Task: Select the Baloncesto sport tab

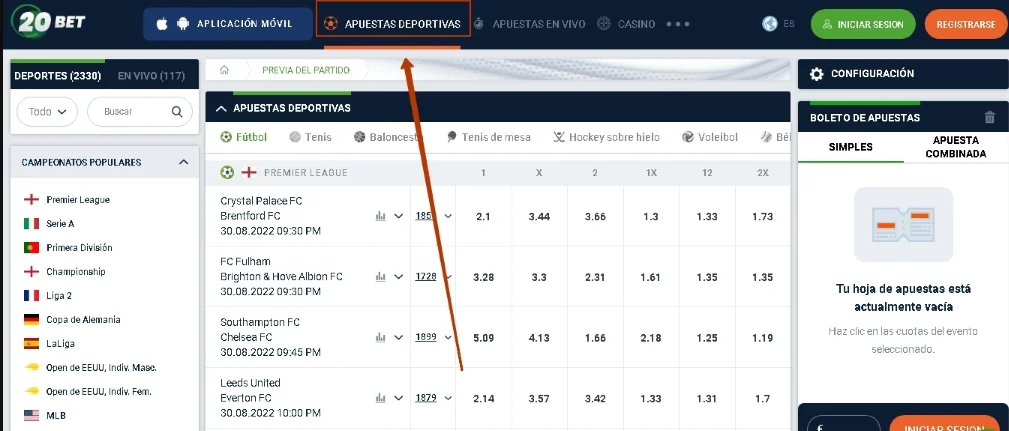Action: [387, 137]
